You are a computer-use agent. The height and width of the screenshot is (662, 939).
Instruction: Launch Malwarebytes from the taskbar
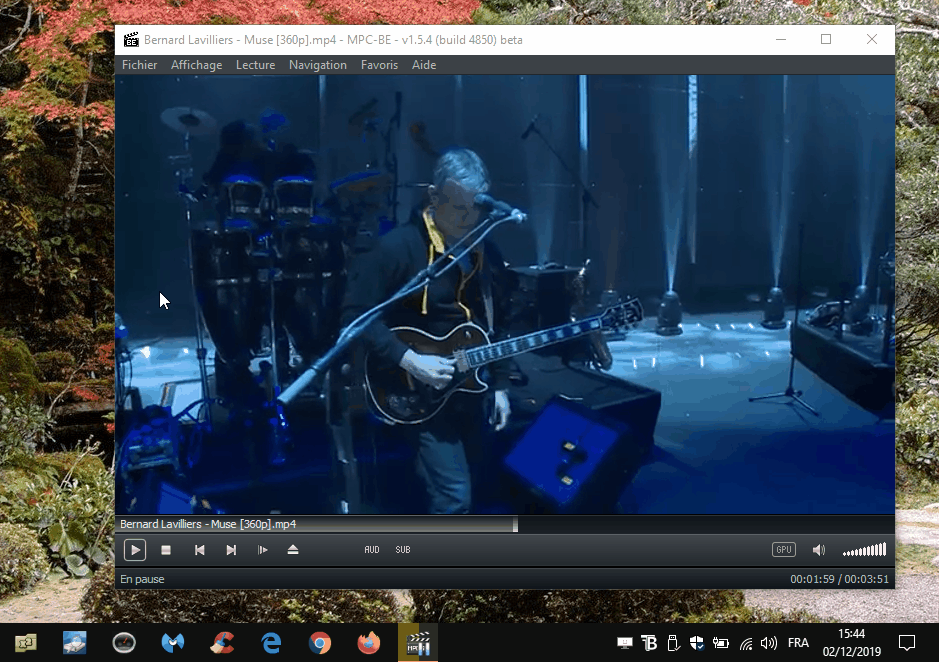tap(173, 643)
